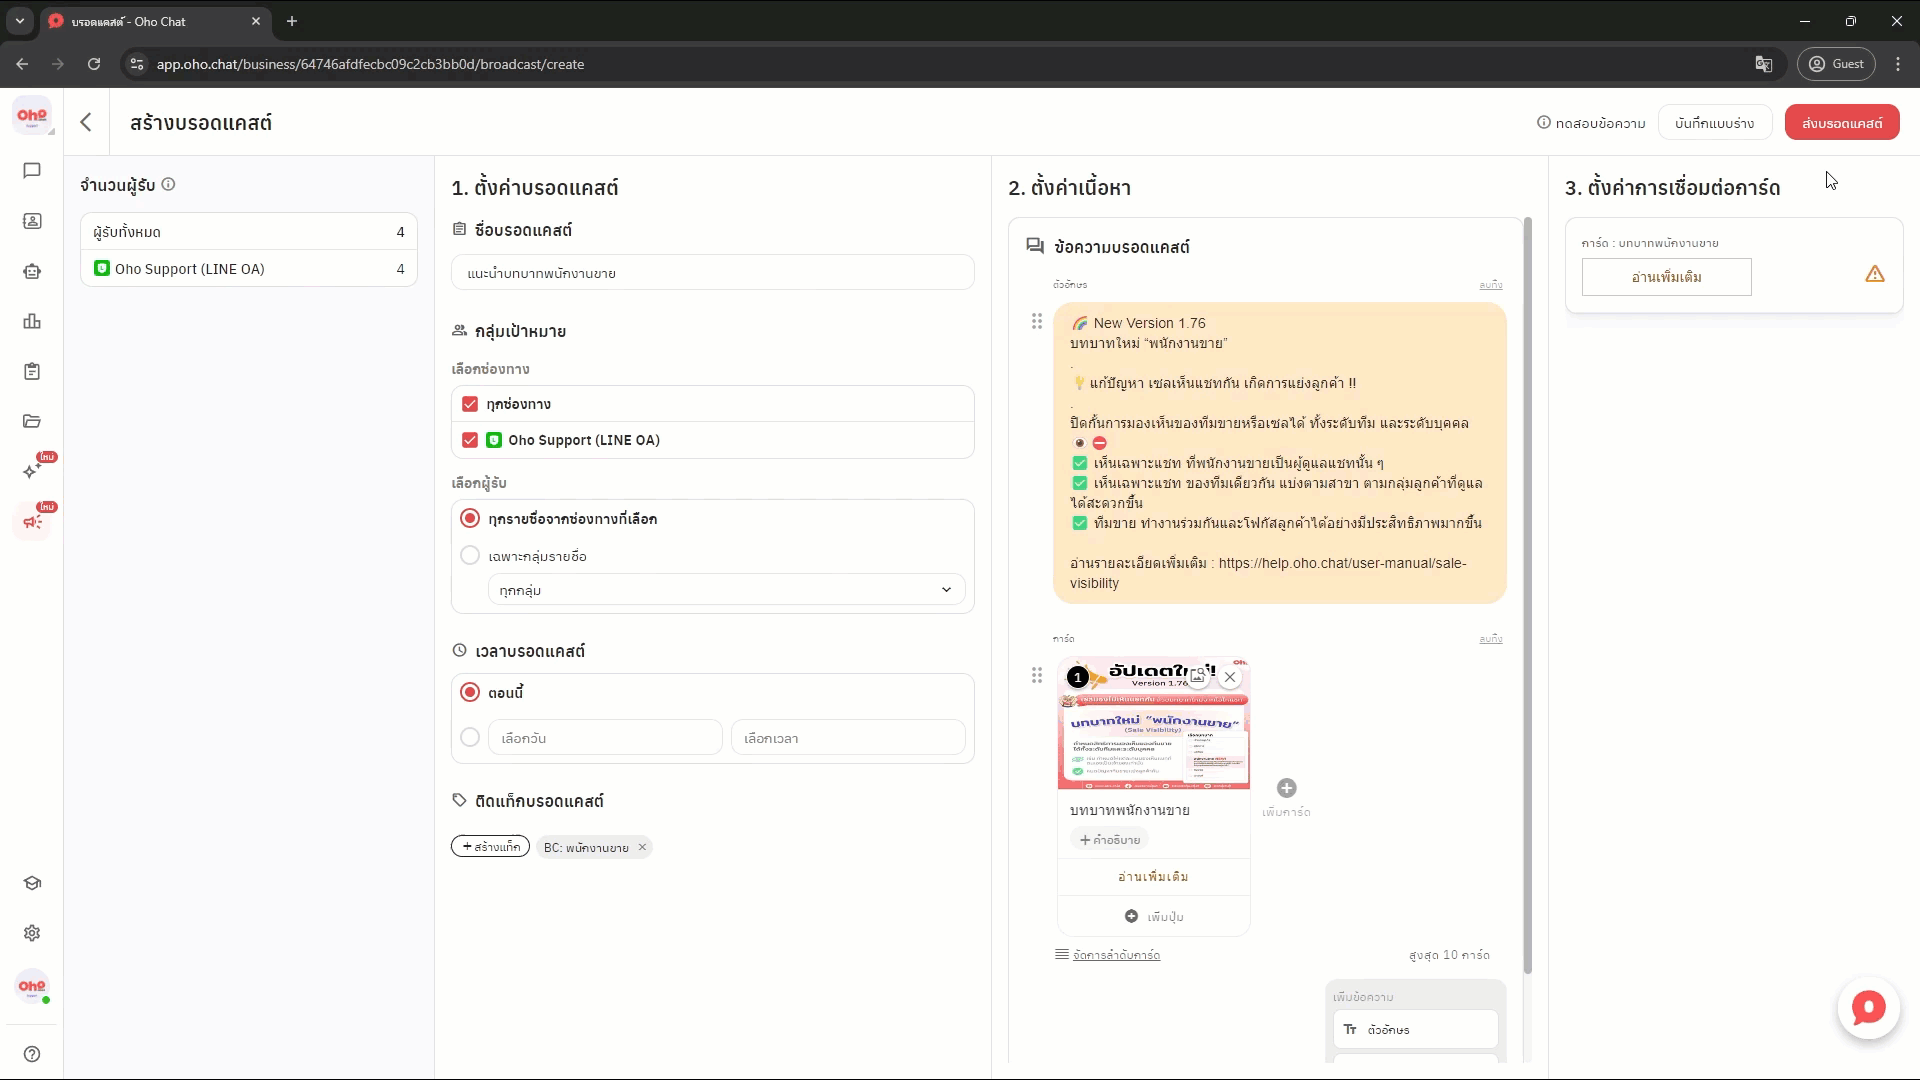Open the clipboard tasks sidebar icon

click(32, 371)
